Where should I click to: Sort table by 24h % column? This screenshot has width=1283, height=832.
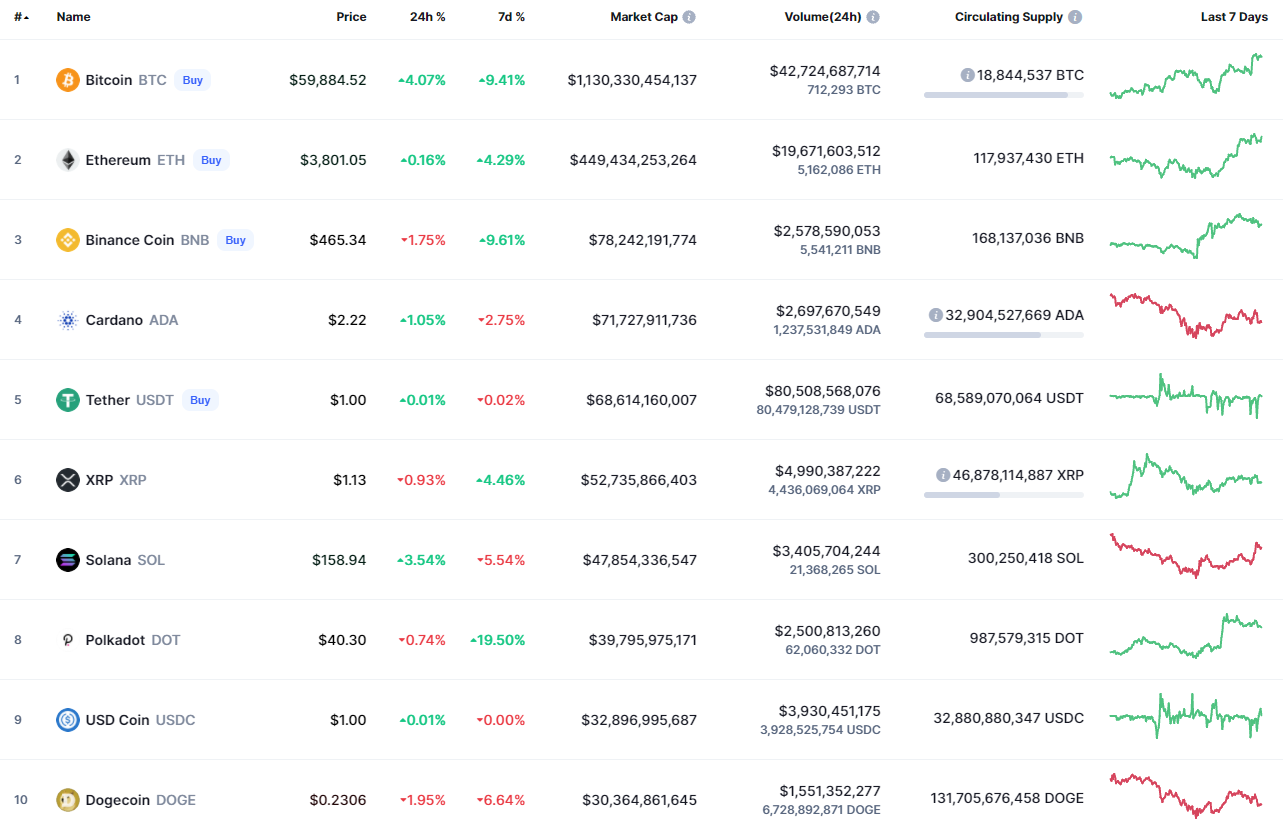tap(428, 17)
